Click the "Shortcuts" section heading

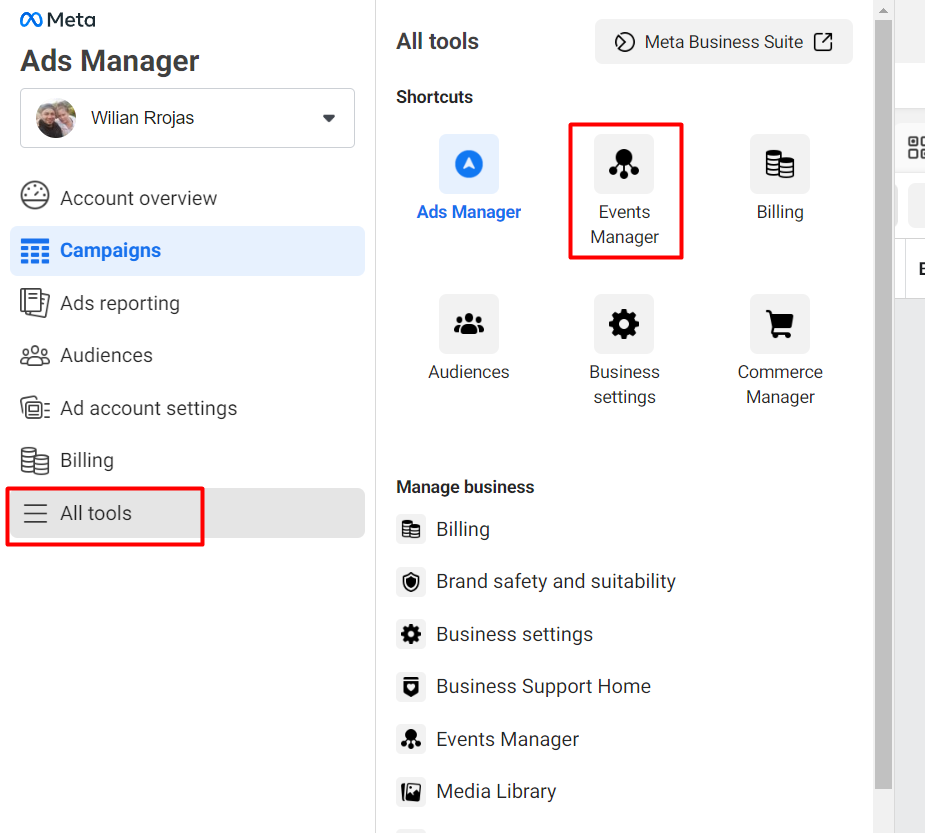(434, 97)
